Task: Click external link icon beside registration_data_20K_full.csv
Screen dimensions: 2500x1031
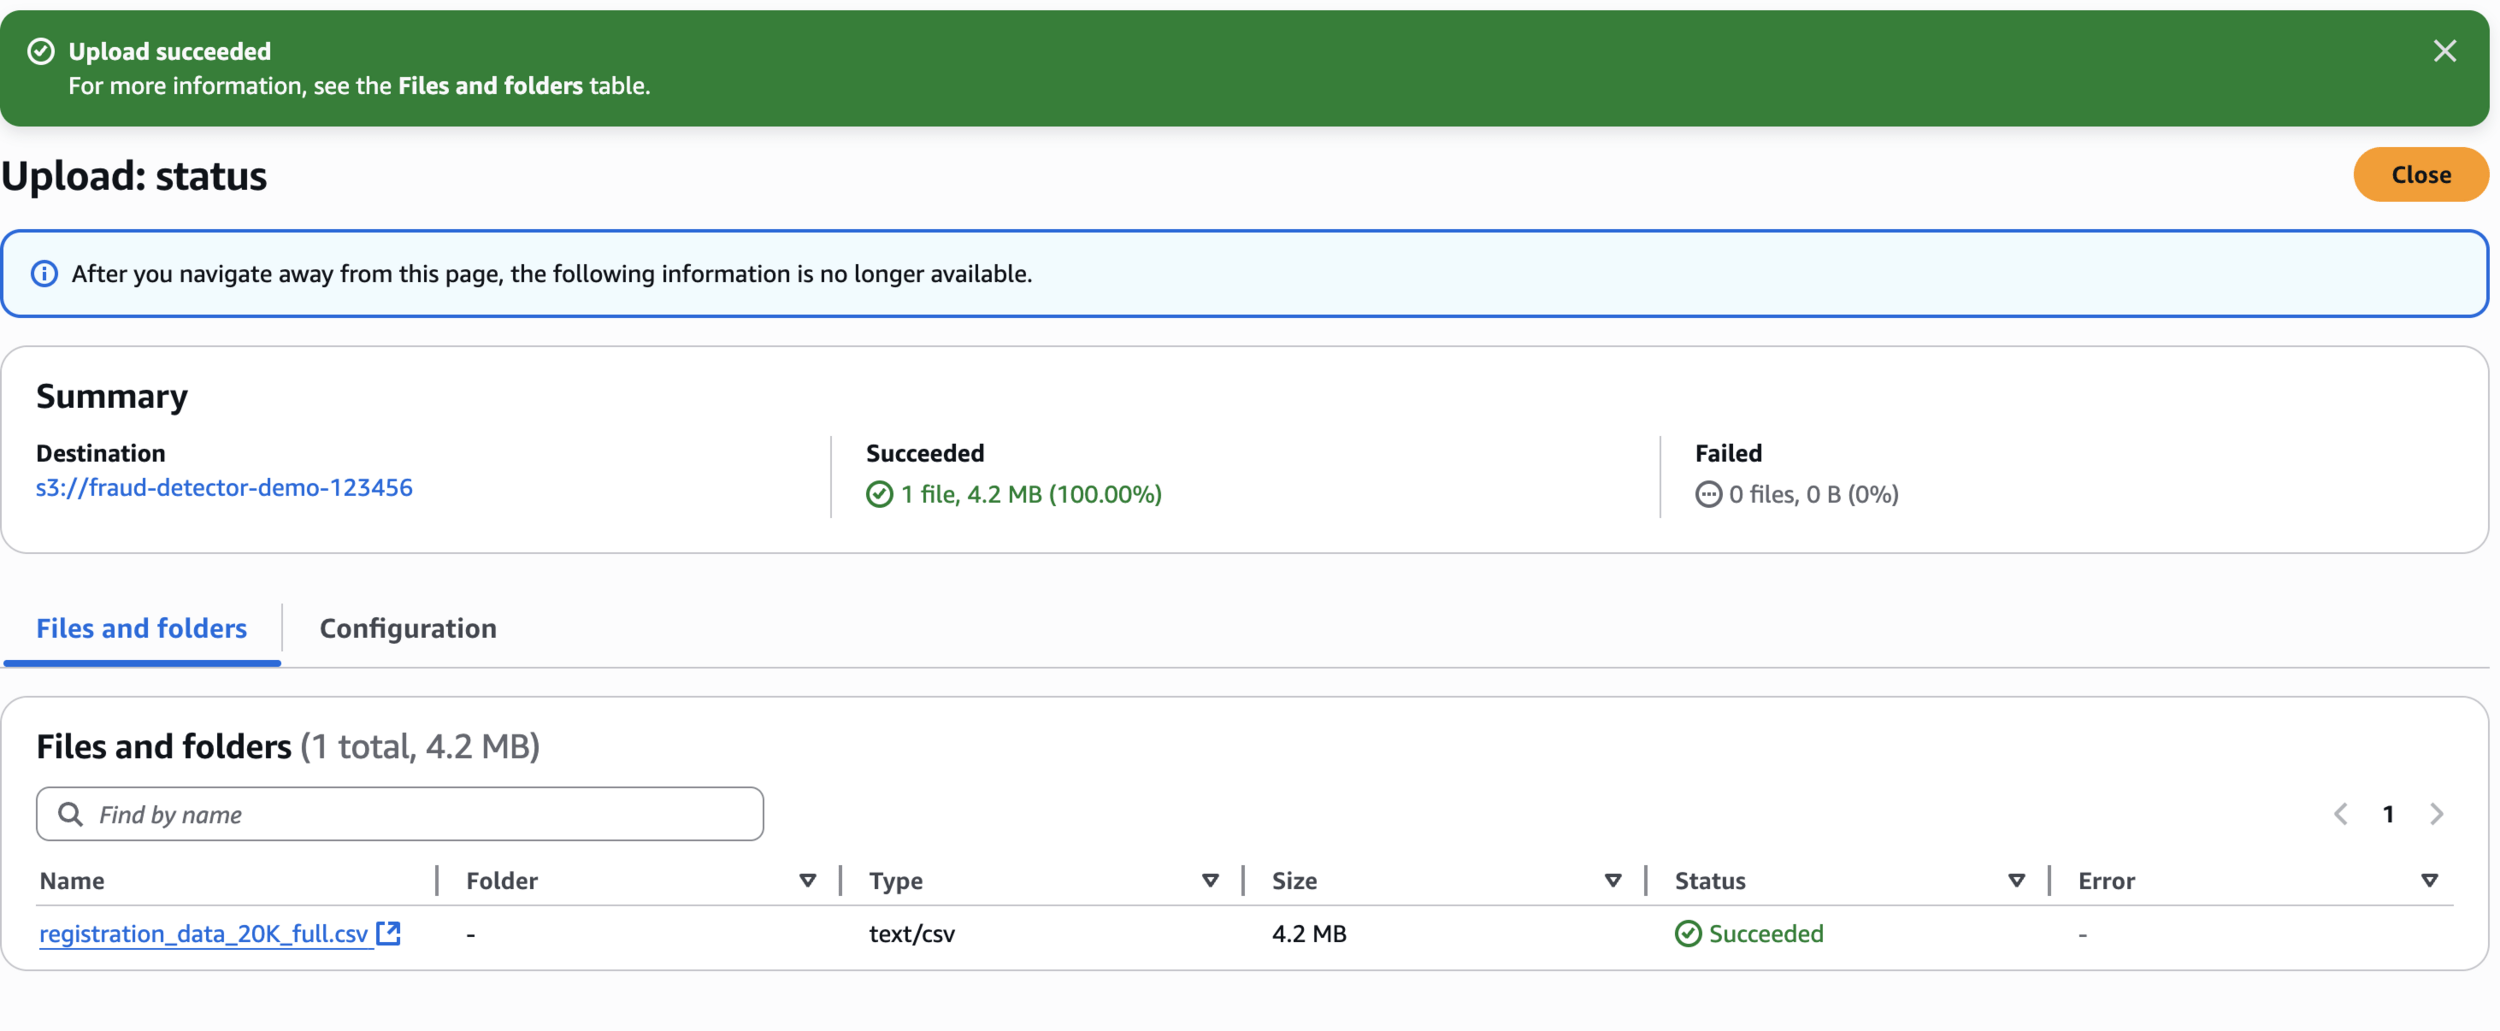Action: [388, 933]
